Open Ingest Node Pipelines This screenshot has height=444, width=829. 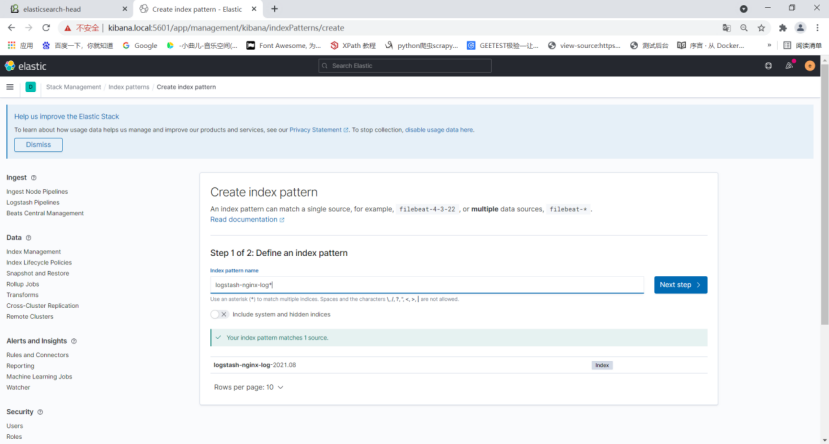[37, 192]
